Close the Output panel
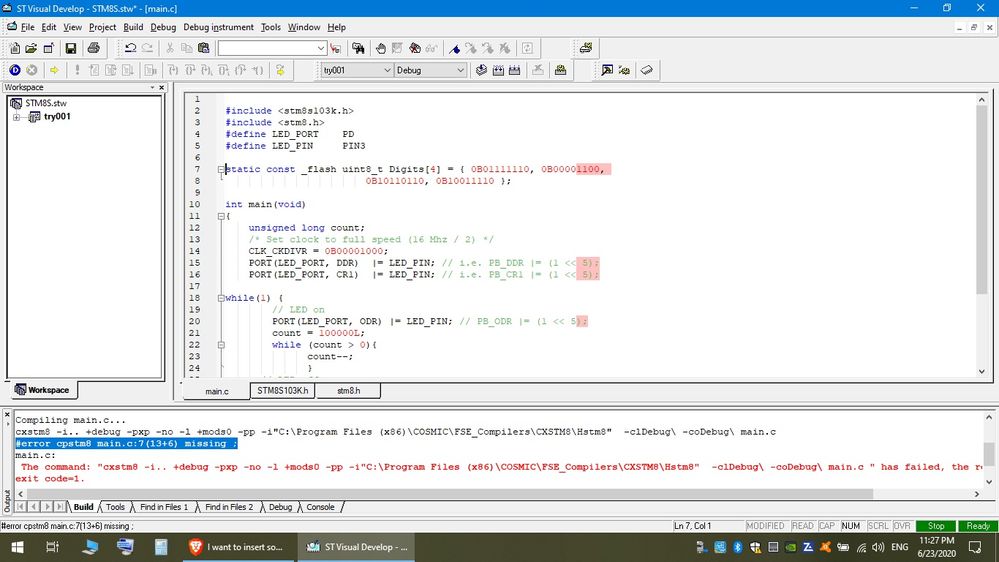The width and height of the screenshot is (999, 562). tap(7, 415)
